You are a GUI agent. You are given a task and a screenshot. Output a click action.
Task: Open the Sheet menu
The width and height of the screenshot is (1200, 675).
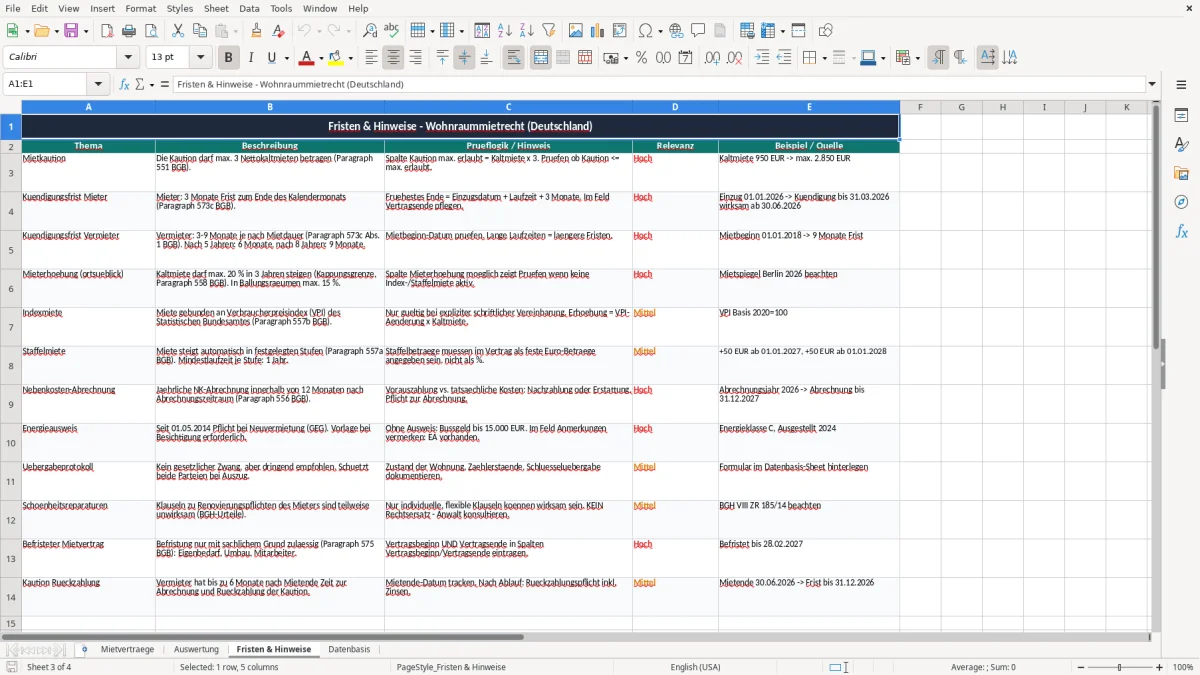tap(216, 8)
